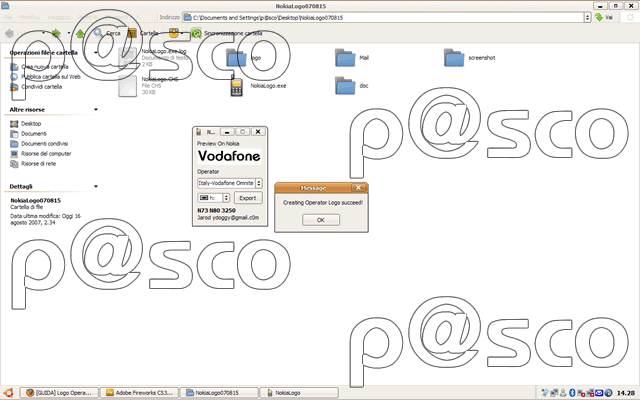This screenshot has width=640, height=400.
Task: Click the Vodafone logo preview image
Action: [229, 156]
